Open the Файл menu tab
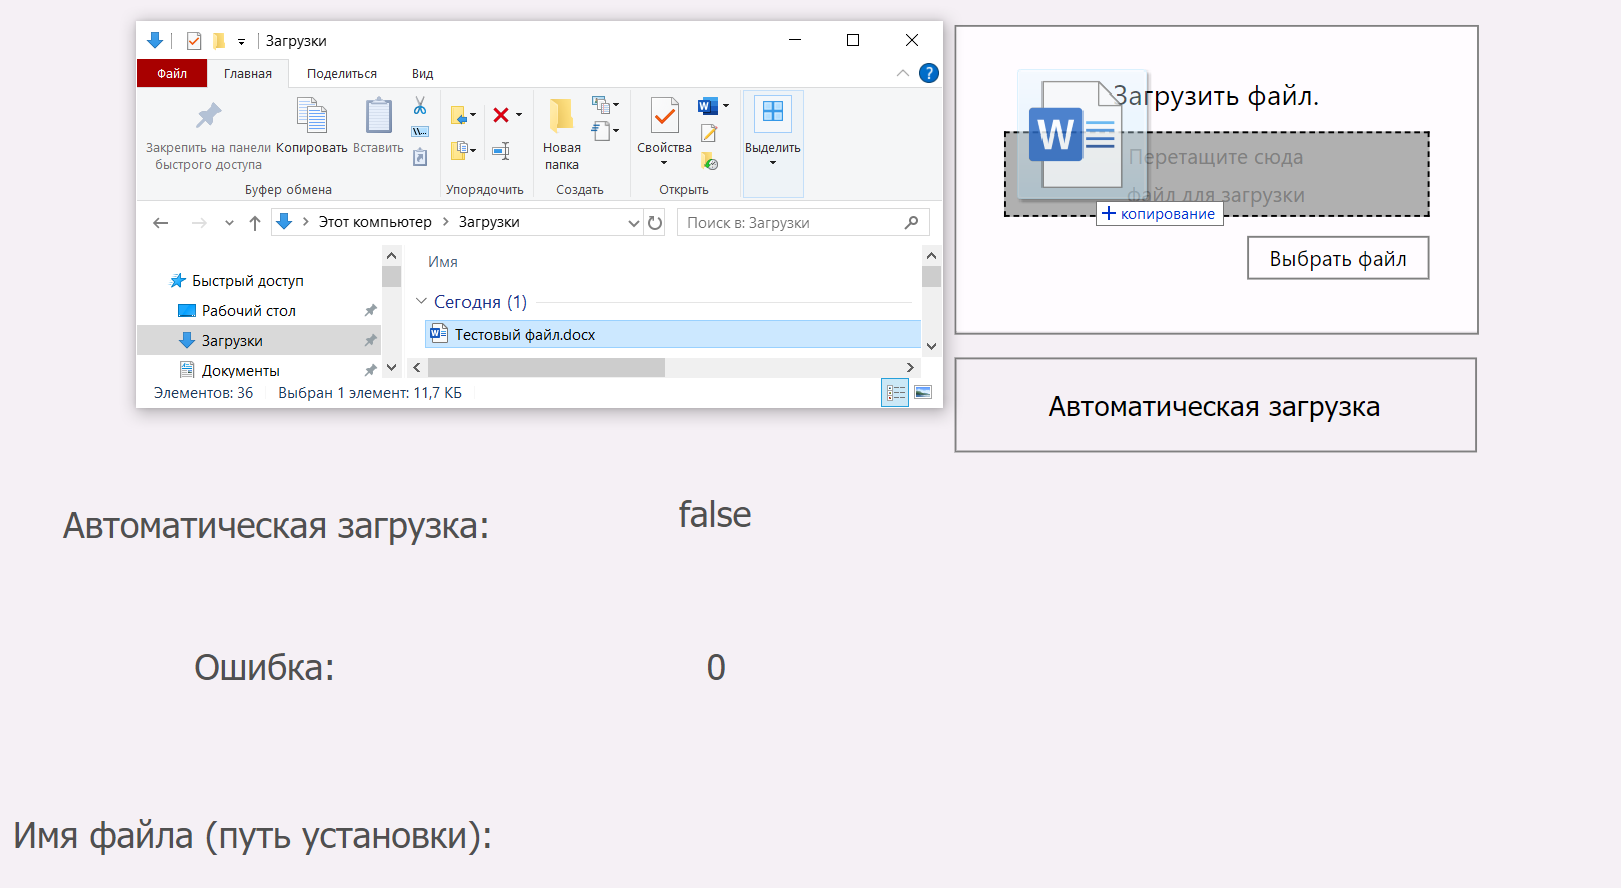This screenshot has height=888, width=1621. 172,74
